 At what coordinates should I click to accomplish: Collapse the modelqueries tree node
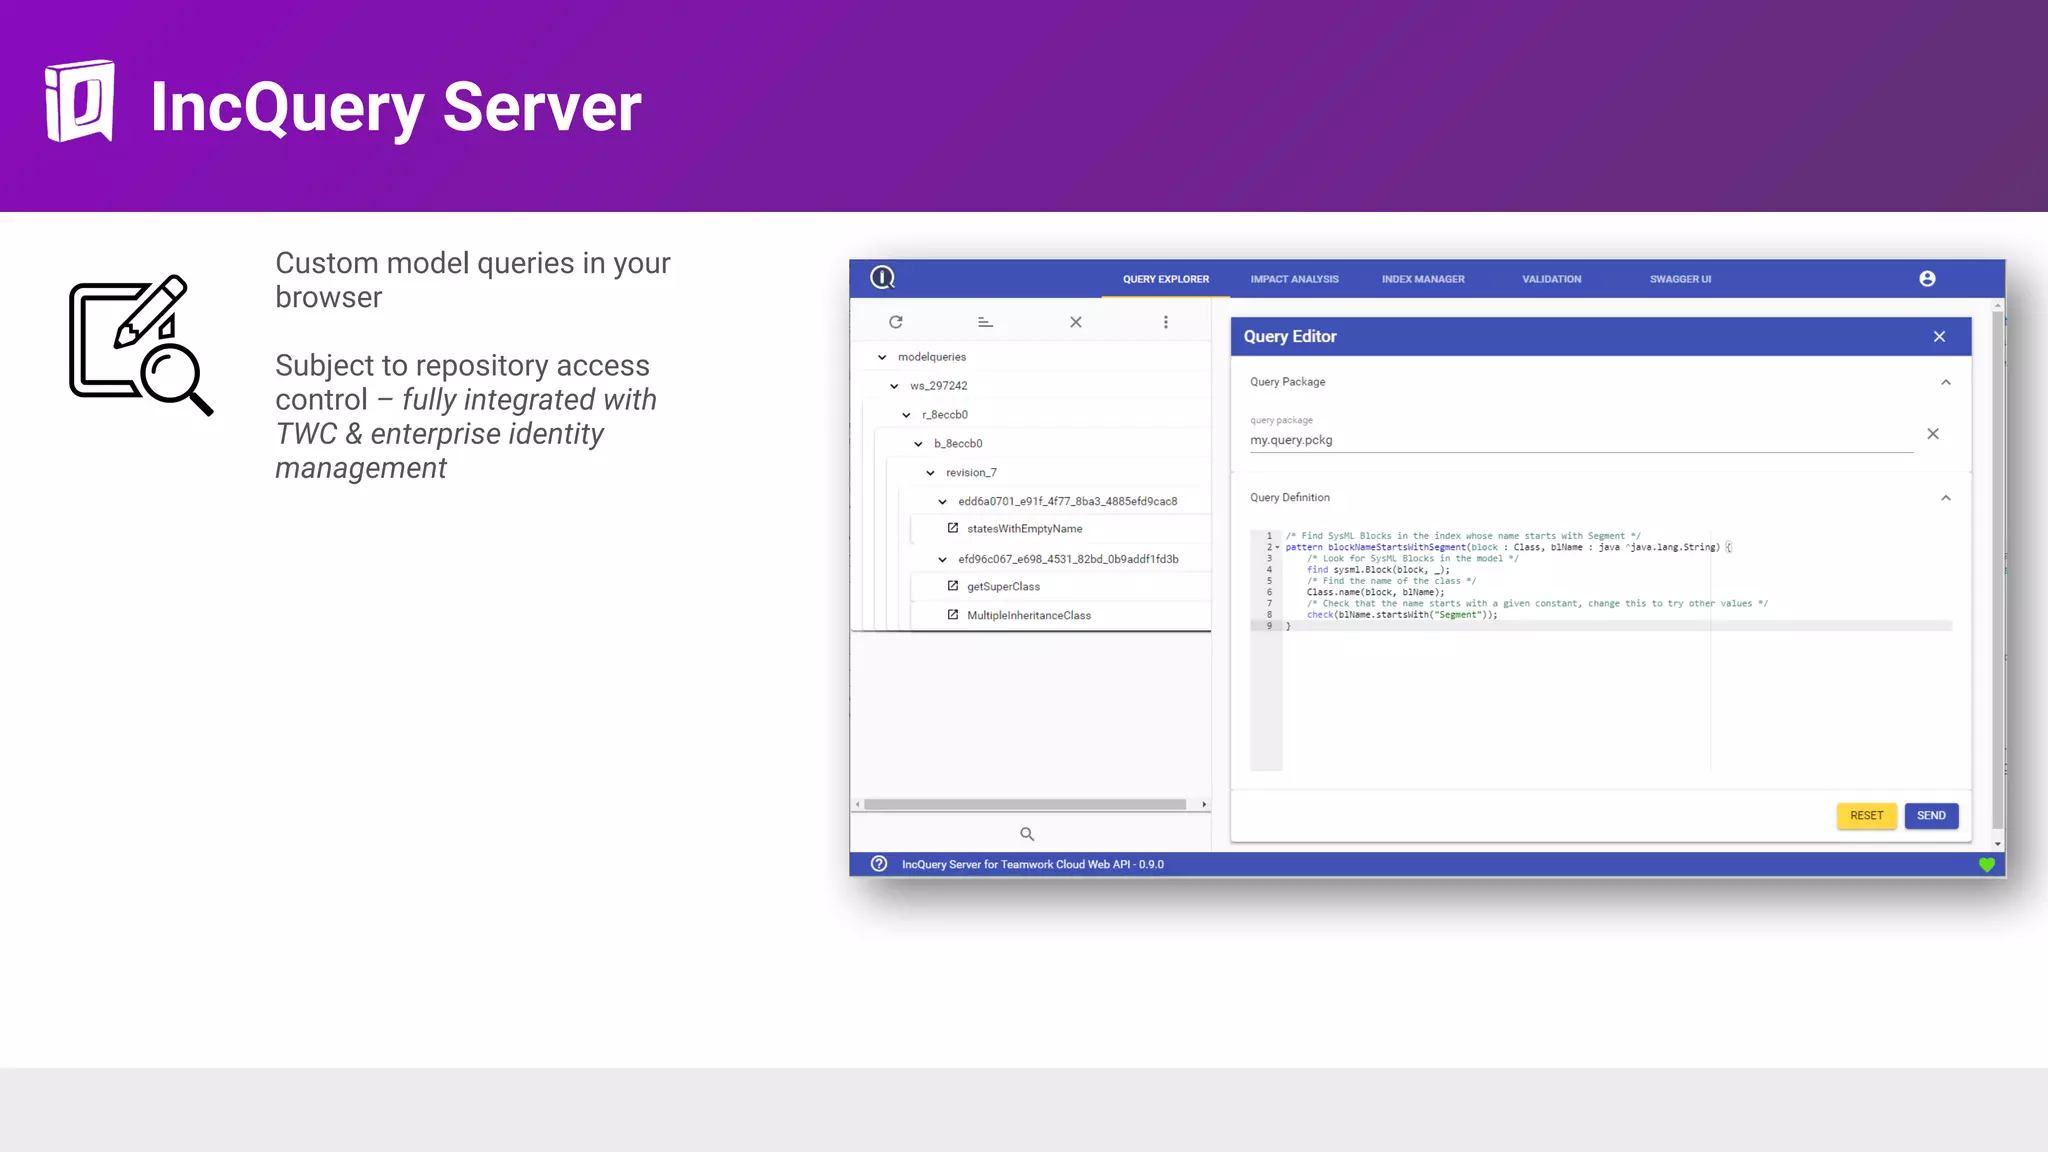[x=882, y=357]
